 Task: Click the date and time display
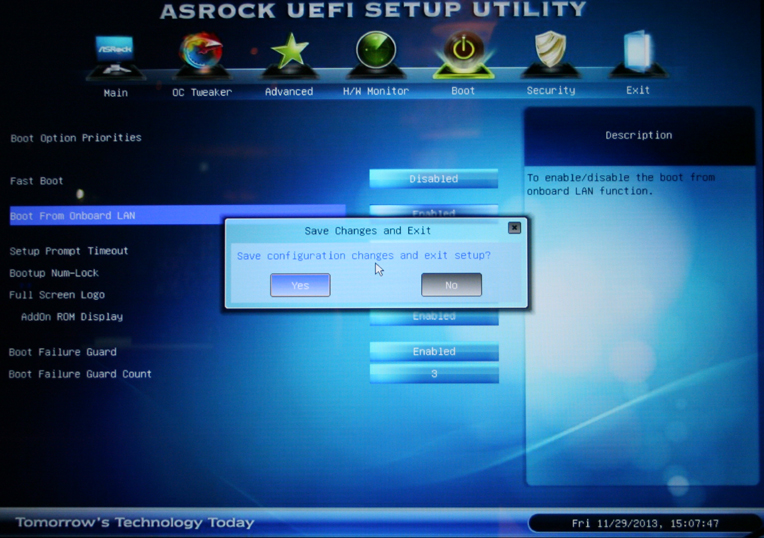pyautogui.click(x=645, y=523)
